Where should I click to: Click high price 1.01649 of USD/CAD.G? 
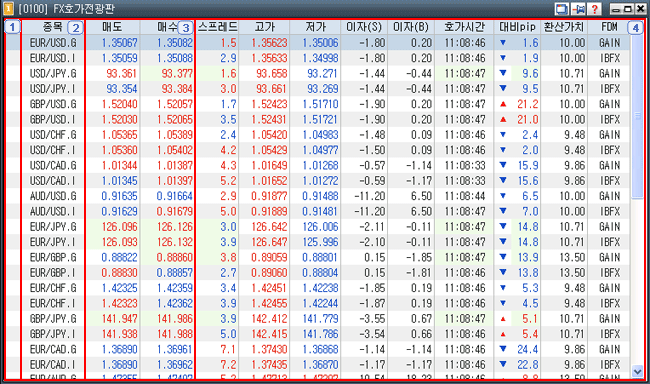[269, 165]
